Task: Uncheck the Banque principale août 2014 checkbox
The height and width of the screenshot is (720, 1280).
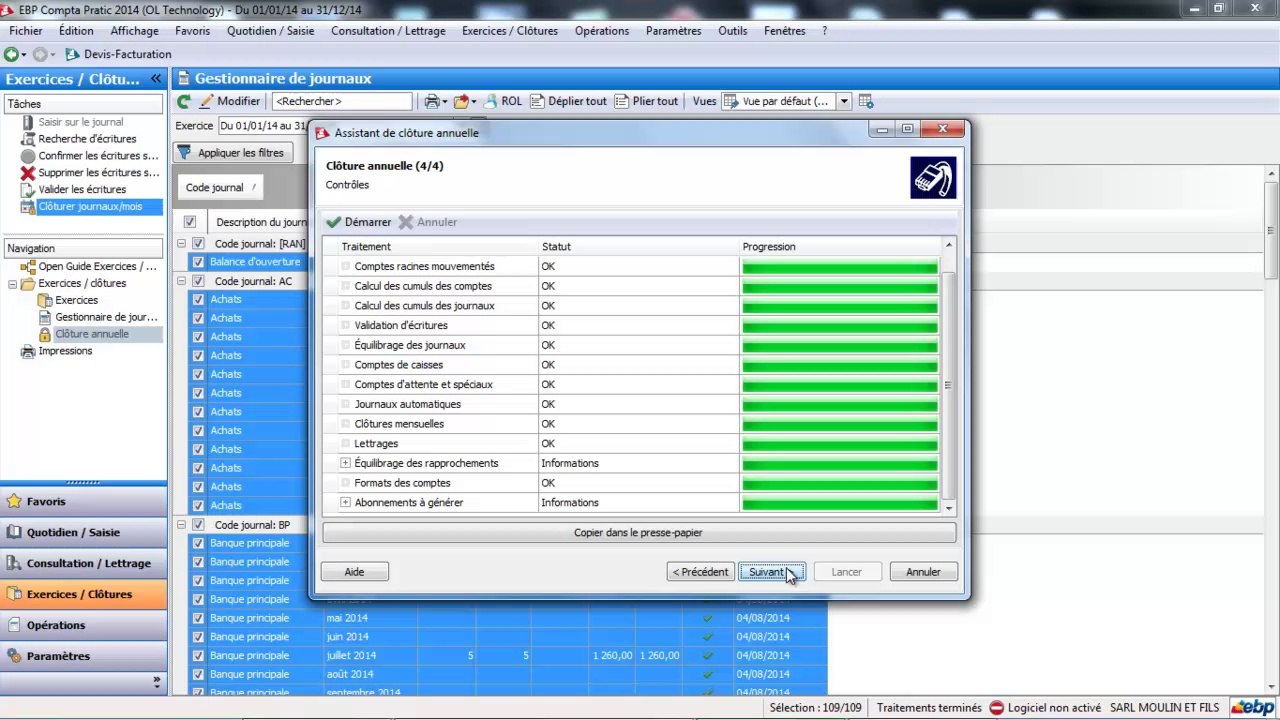Action: click(198, 675)
